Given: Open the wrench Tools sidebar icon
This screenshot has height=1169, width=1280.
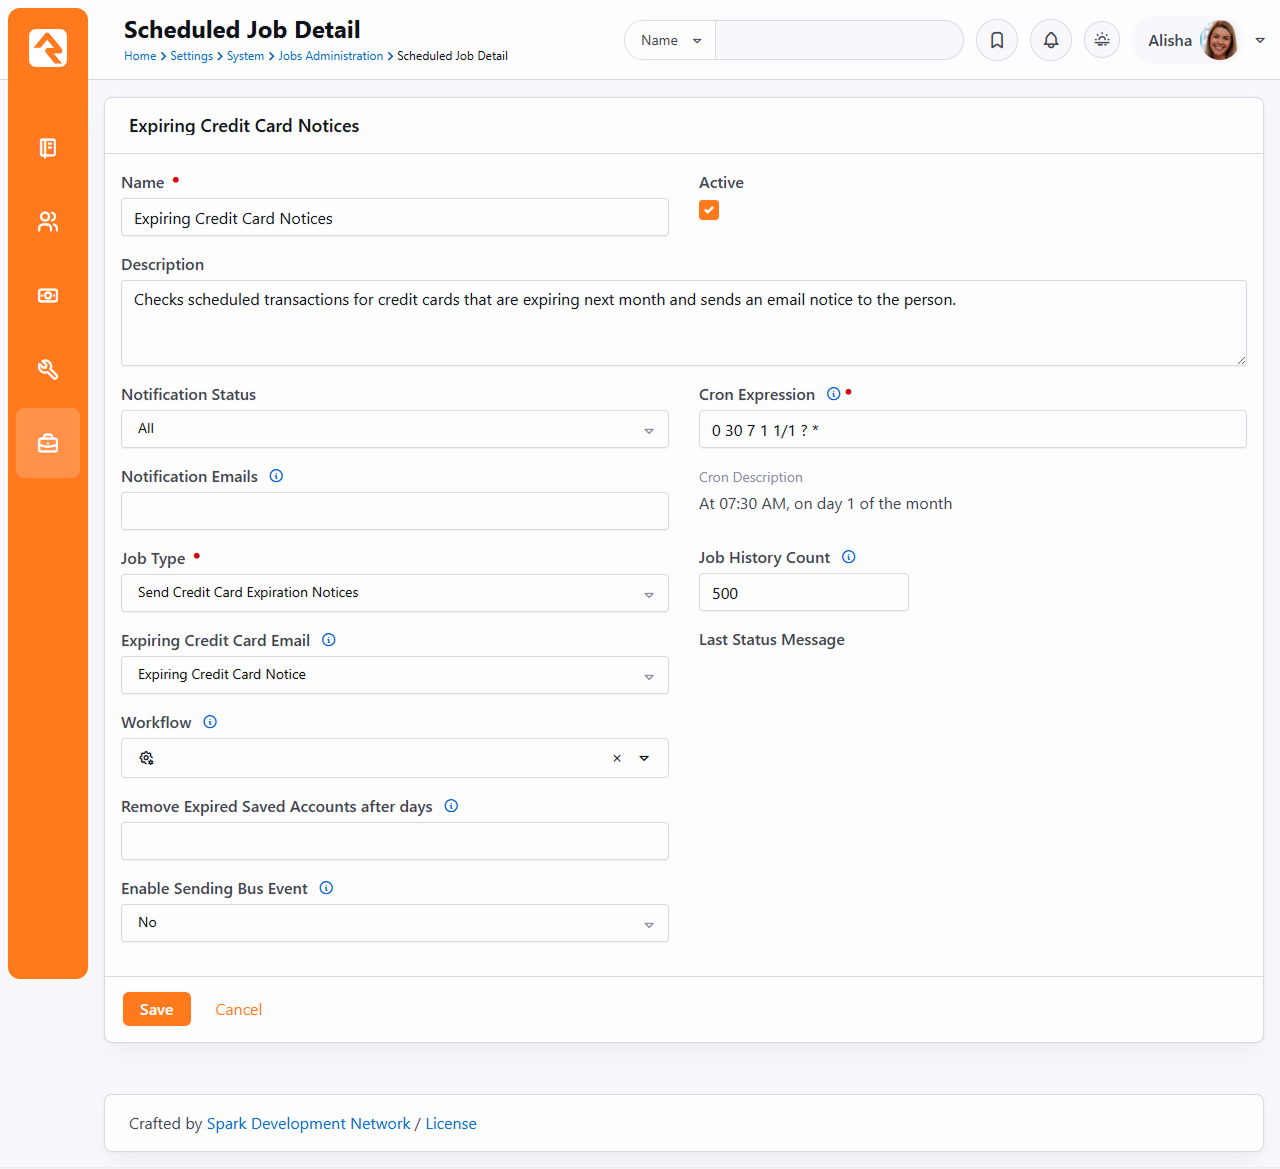Looking at the screenshot, I should (48, 369).
